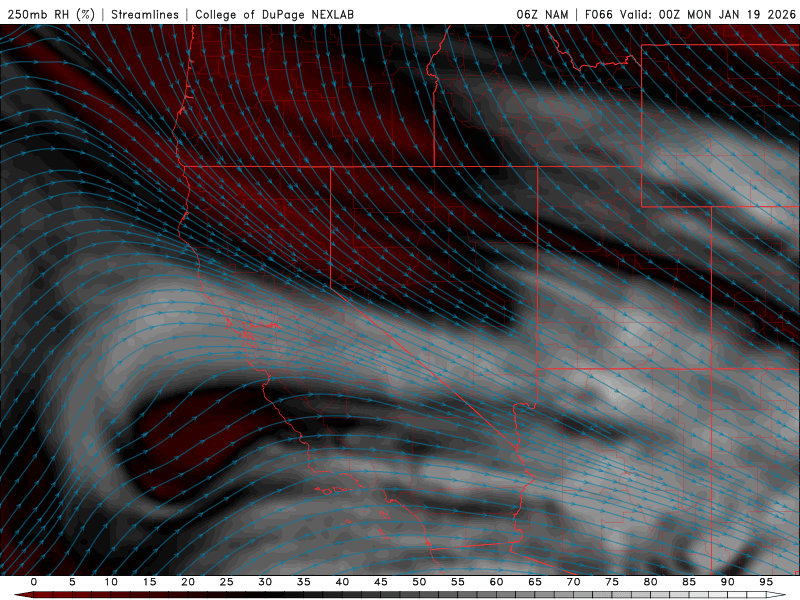Click the 75 tick label on the color scale
Screen dimensions: 800x600
tap(612, 582)
